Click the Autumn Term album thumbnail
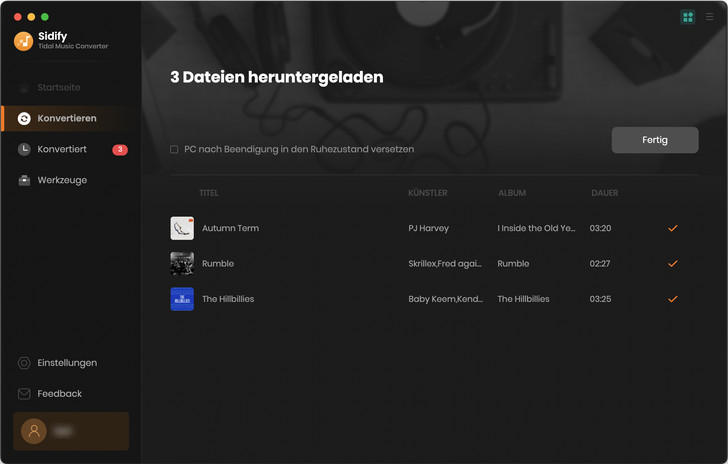Viewport: 728px width, 464px height. 182,228
